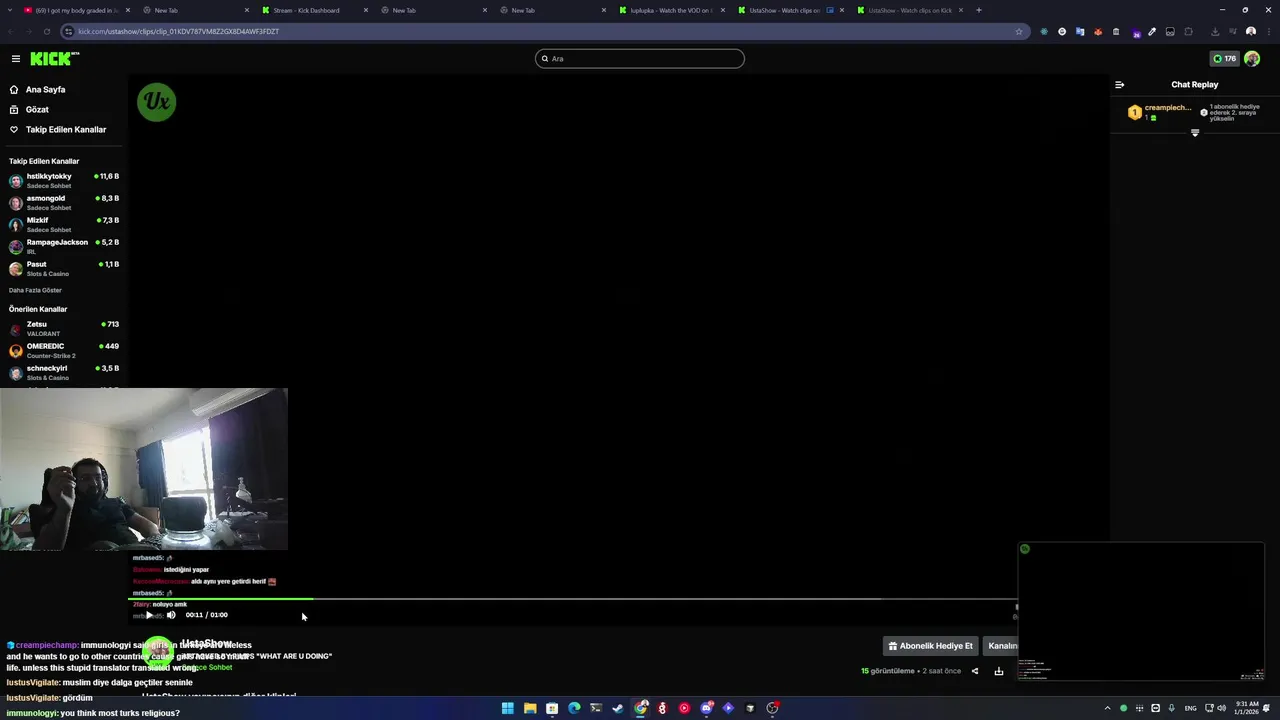Screen dimensions: 1280x720
Task: Open Windows Start menu
Action: [508, 708]
